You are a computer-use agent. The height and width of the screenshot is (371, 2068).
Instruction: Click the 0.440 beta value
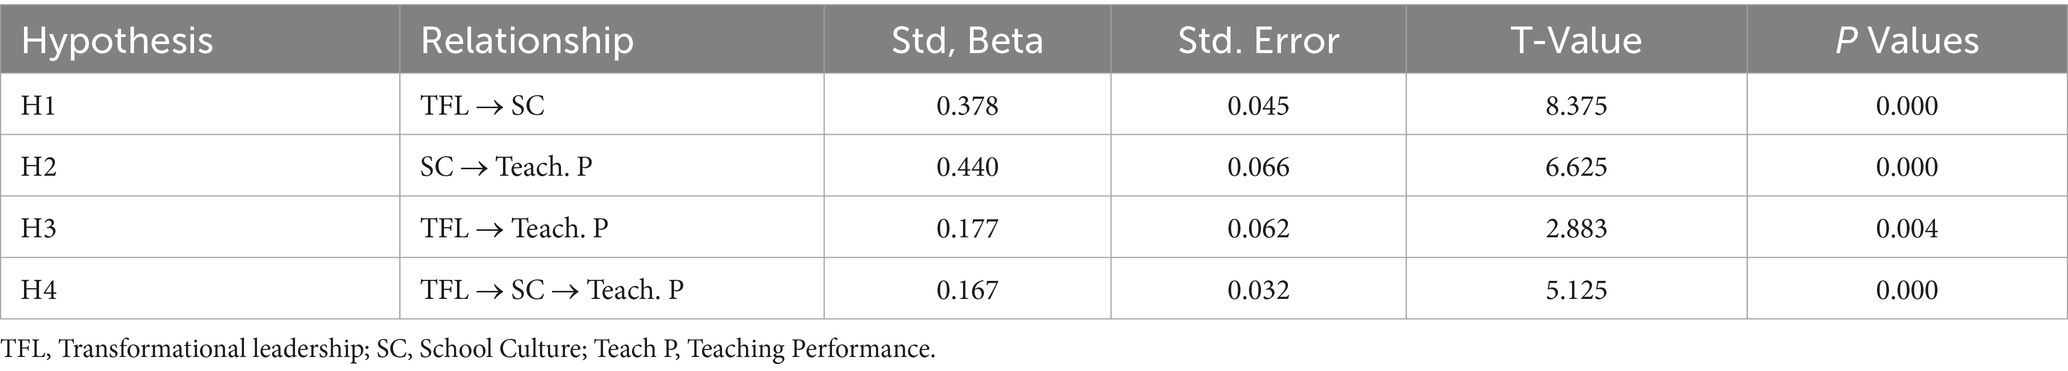[967, 166]
